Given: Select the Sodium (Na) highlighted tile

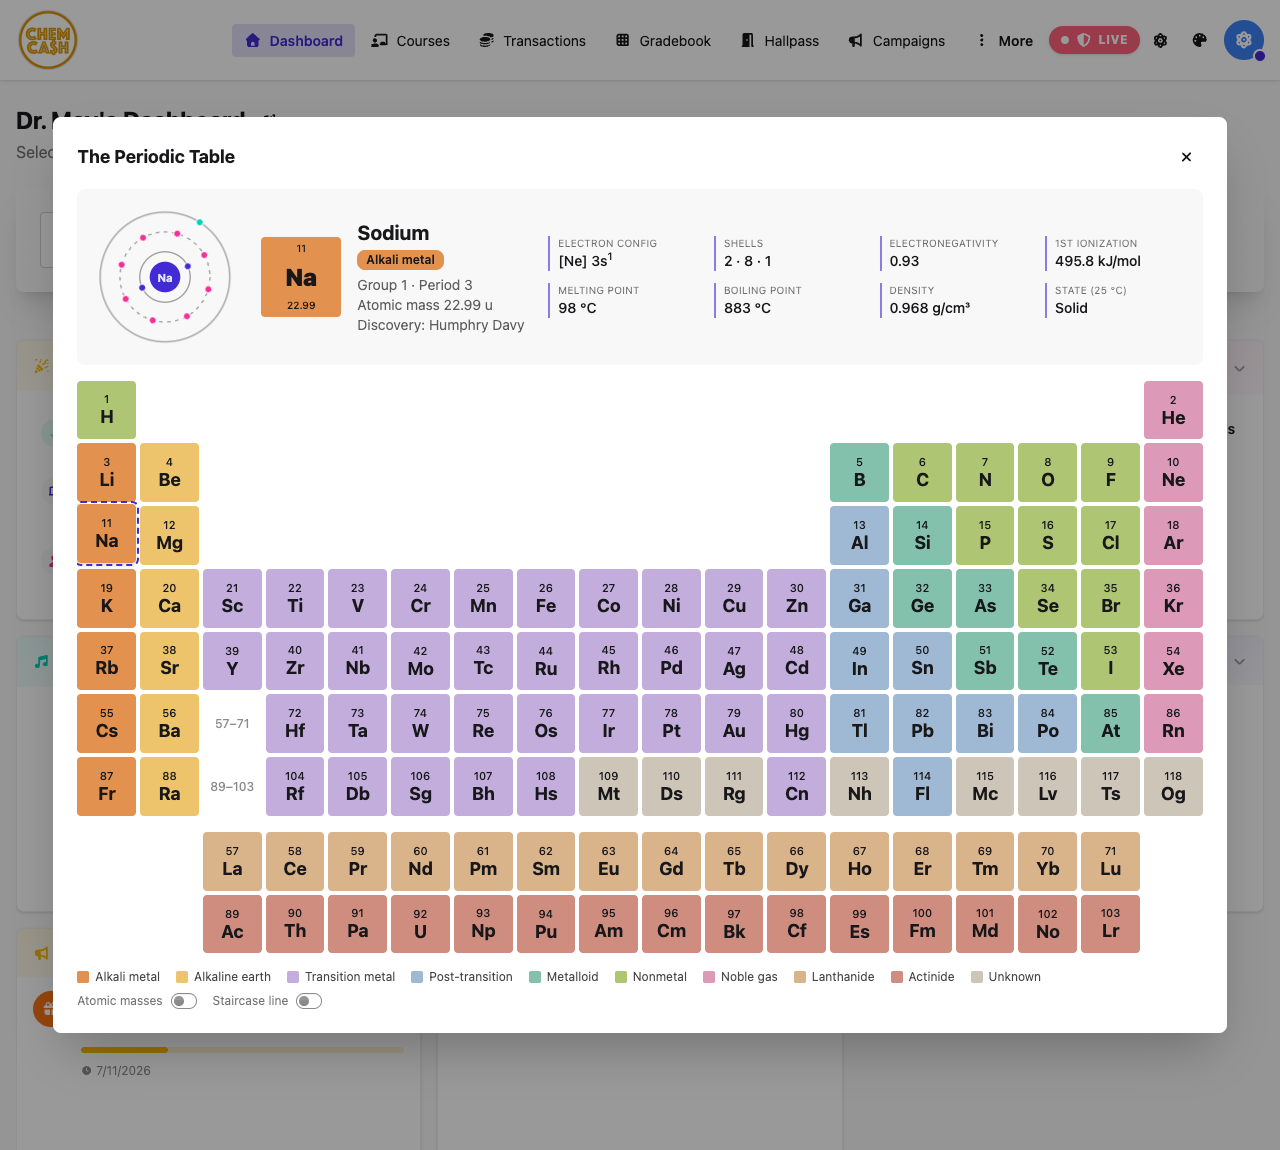Looking at the screenshot, I should coord(107,534).
